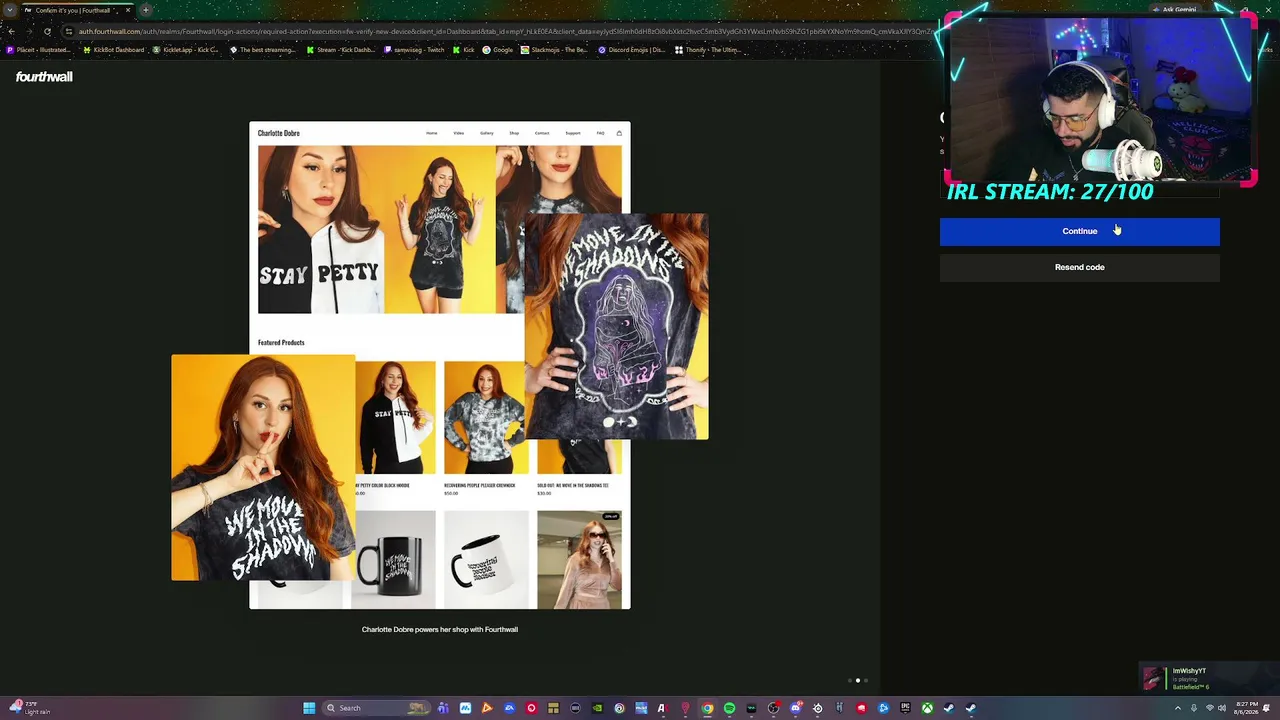
Task: Click the We Move In The Shadows tee overlay
Action: (616, 326)
